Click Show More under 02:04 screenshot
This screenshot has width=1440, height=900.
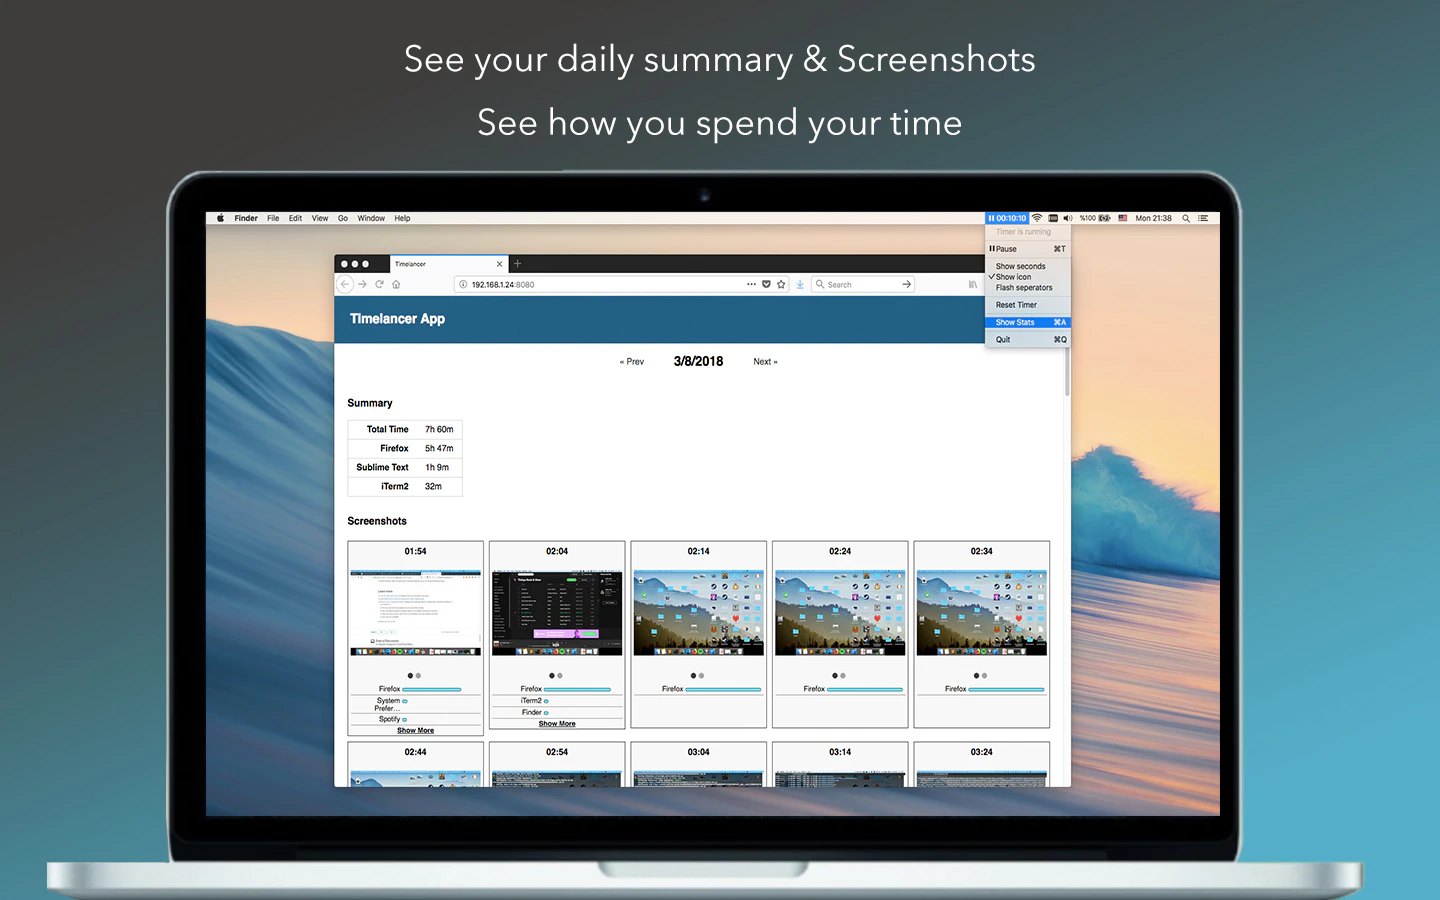[x=557, y=723]
